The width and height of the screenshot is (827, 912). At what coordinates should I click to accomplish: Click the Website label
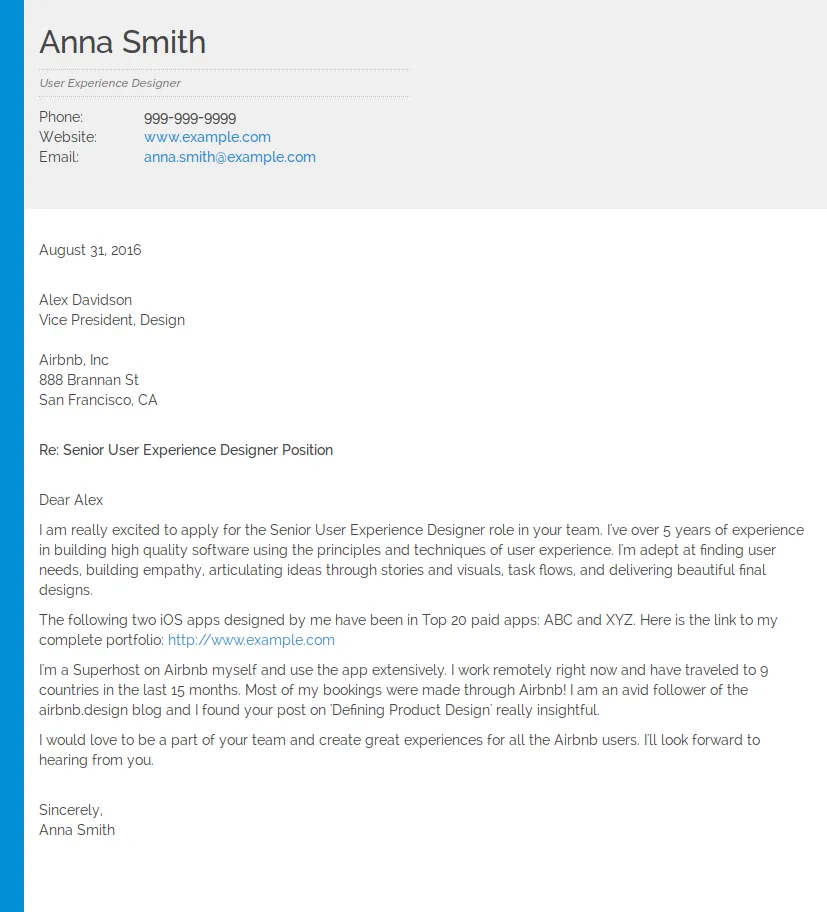[68, 137]
